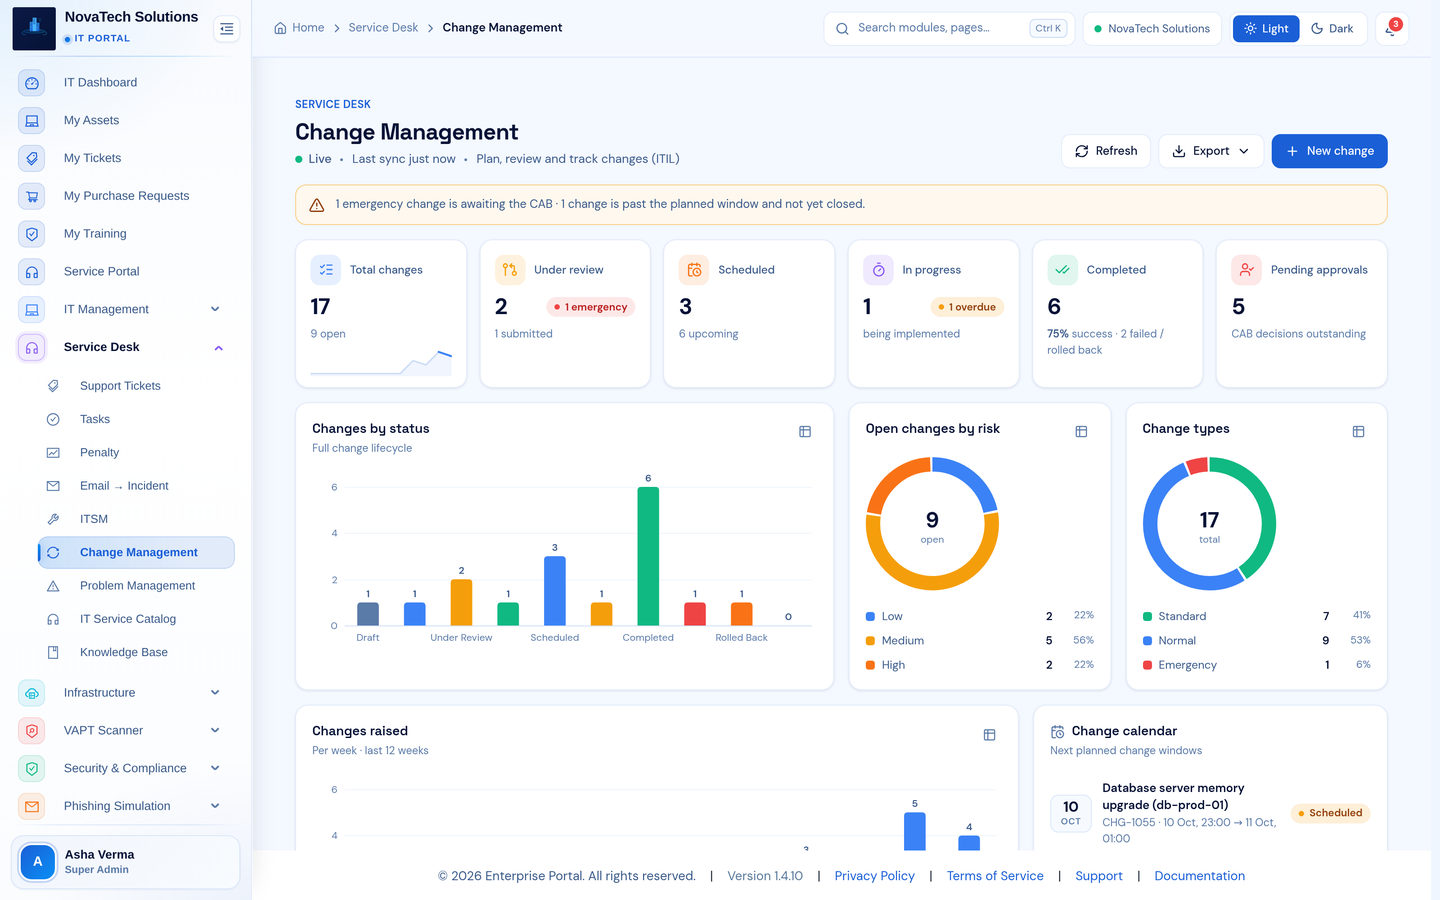Open the Documentation footer link
The width and height of the screenshot is (1440, 900).
pos(1200,876)
